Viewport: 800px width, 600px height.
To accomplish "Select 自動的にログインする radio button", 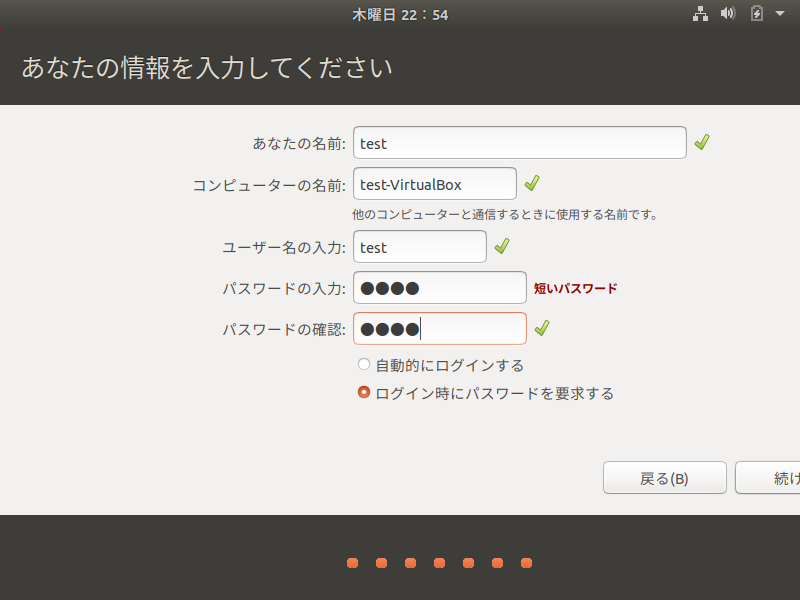I will pyautogui.click(x=364, y=364).
